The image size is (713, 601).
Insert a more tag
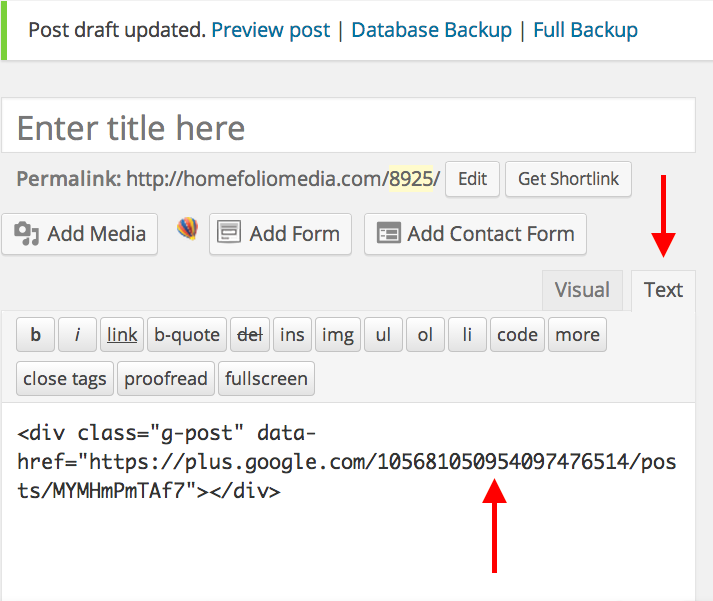tap(577, 335)
